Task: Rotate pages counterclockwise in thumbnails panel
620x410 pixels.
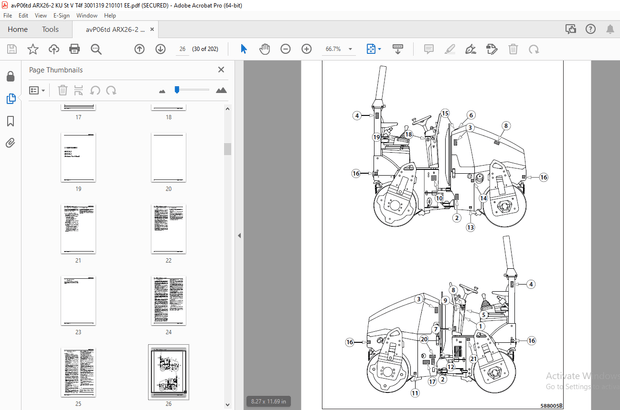Action: (x=95, y=90)
